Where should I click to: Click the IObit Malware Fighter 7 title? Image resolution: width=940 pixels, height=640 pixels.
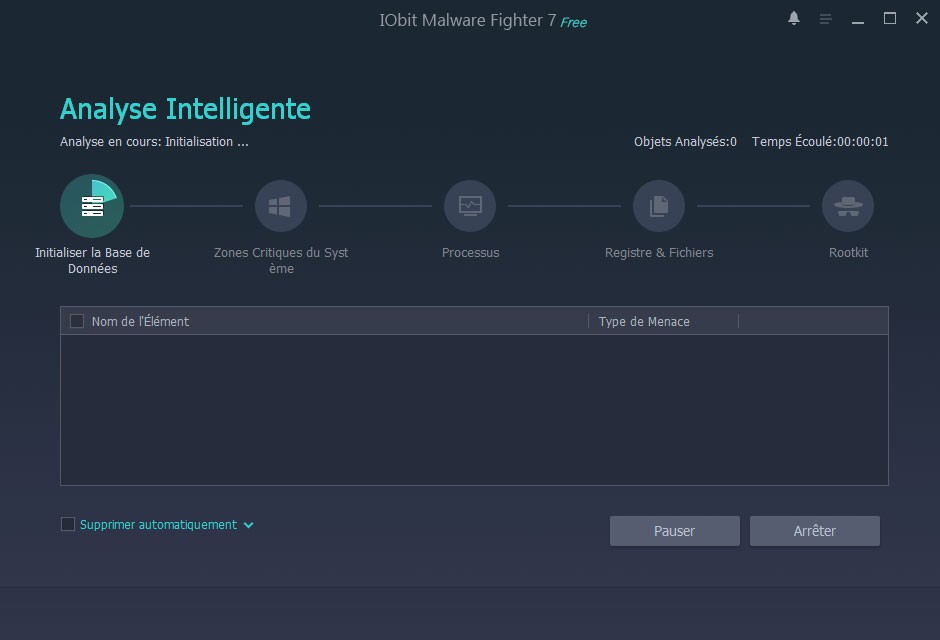point(468,20)
